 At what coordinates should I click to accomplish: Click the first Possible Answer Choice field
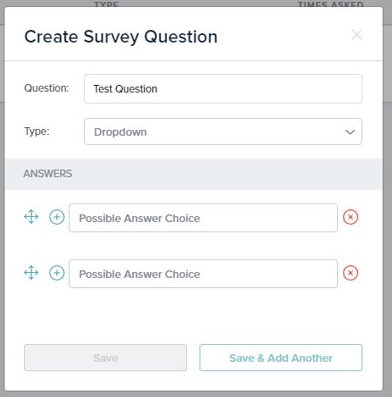[x=203, y=218]
